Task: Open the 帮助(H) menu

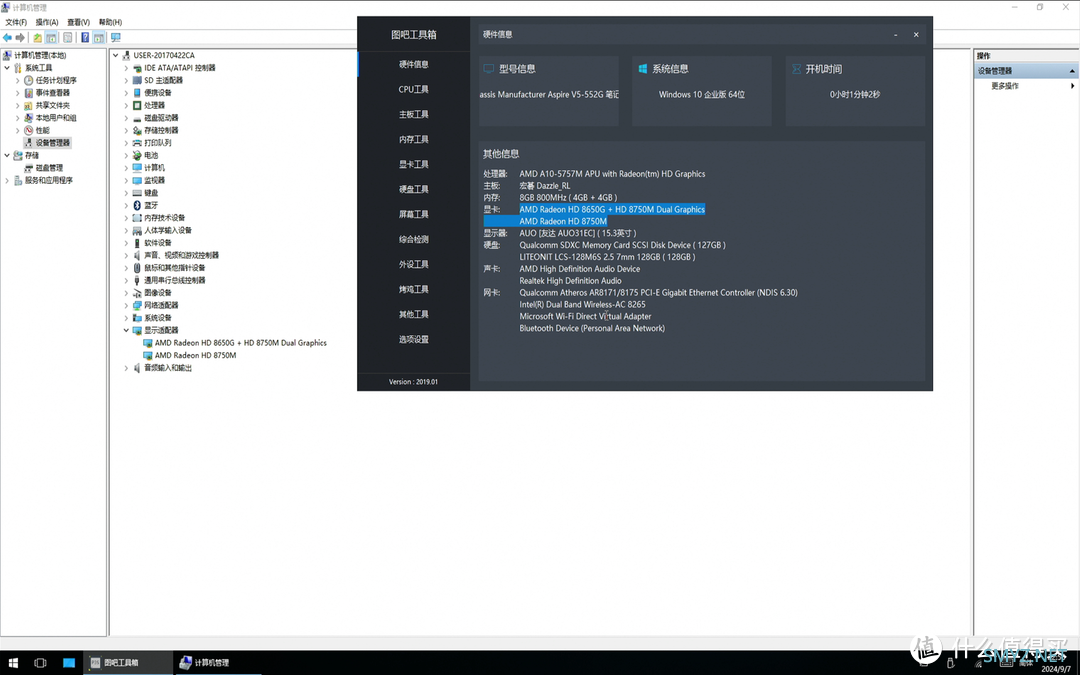Action: pyautogui.click(x=110, y=22)
